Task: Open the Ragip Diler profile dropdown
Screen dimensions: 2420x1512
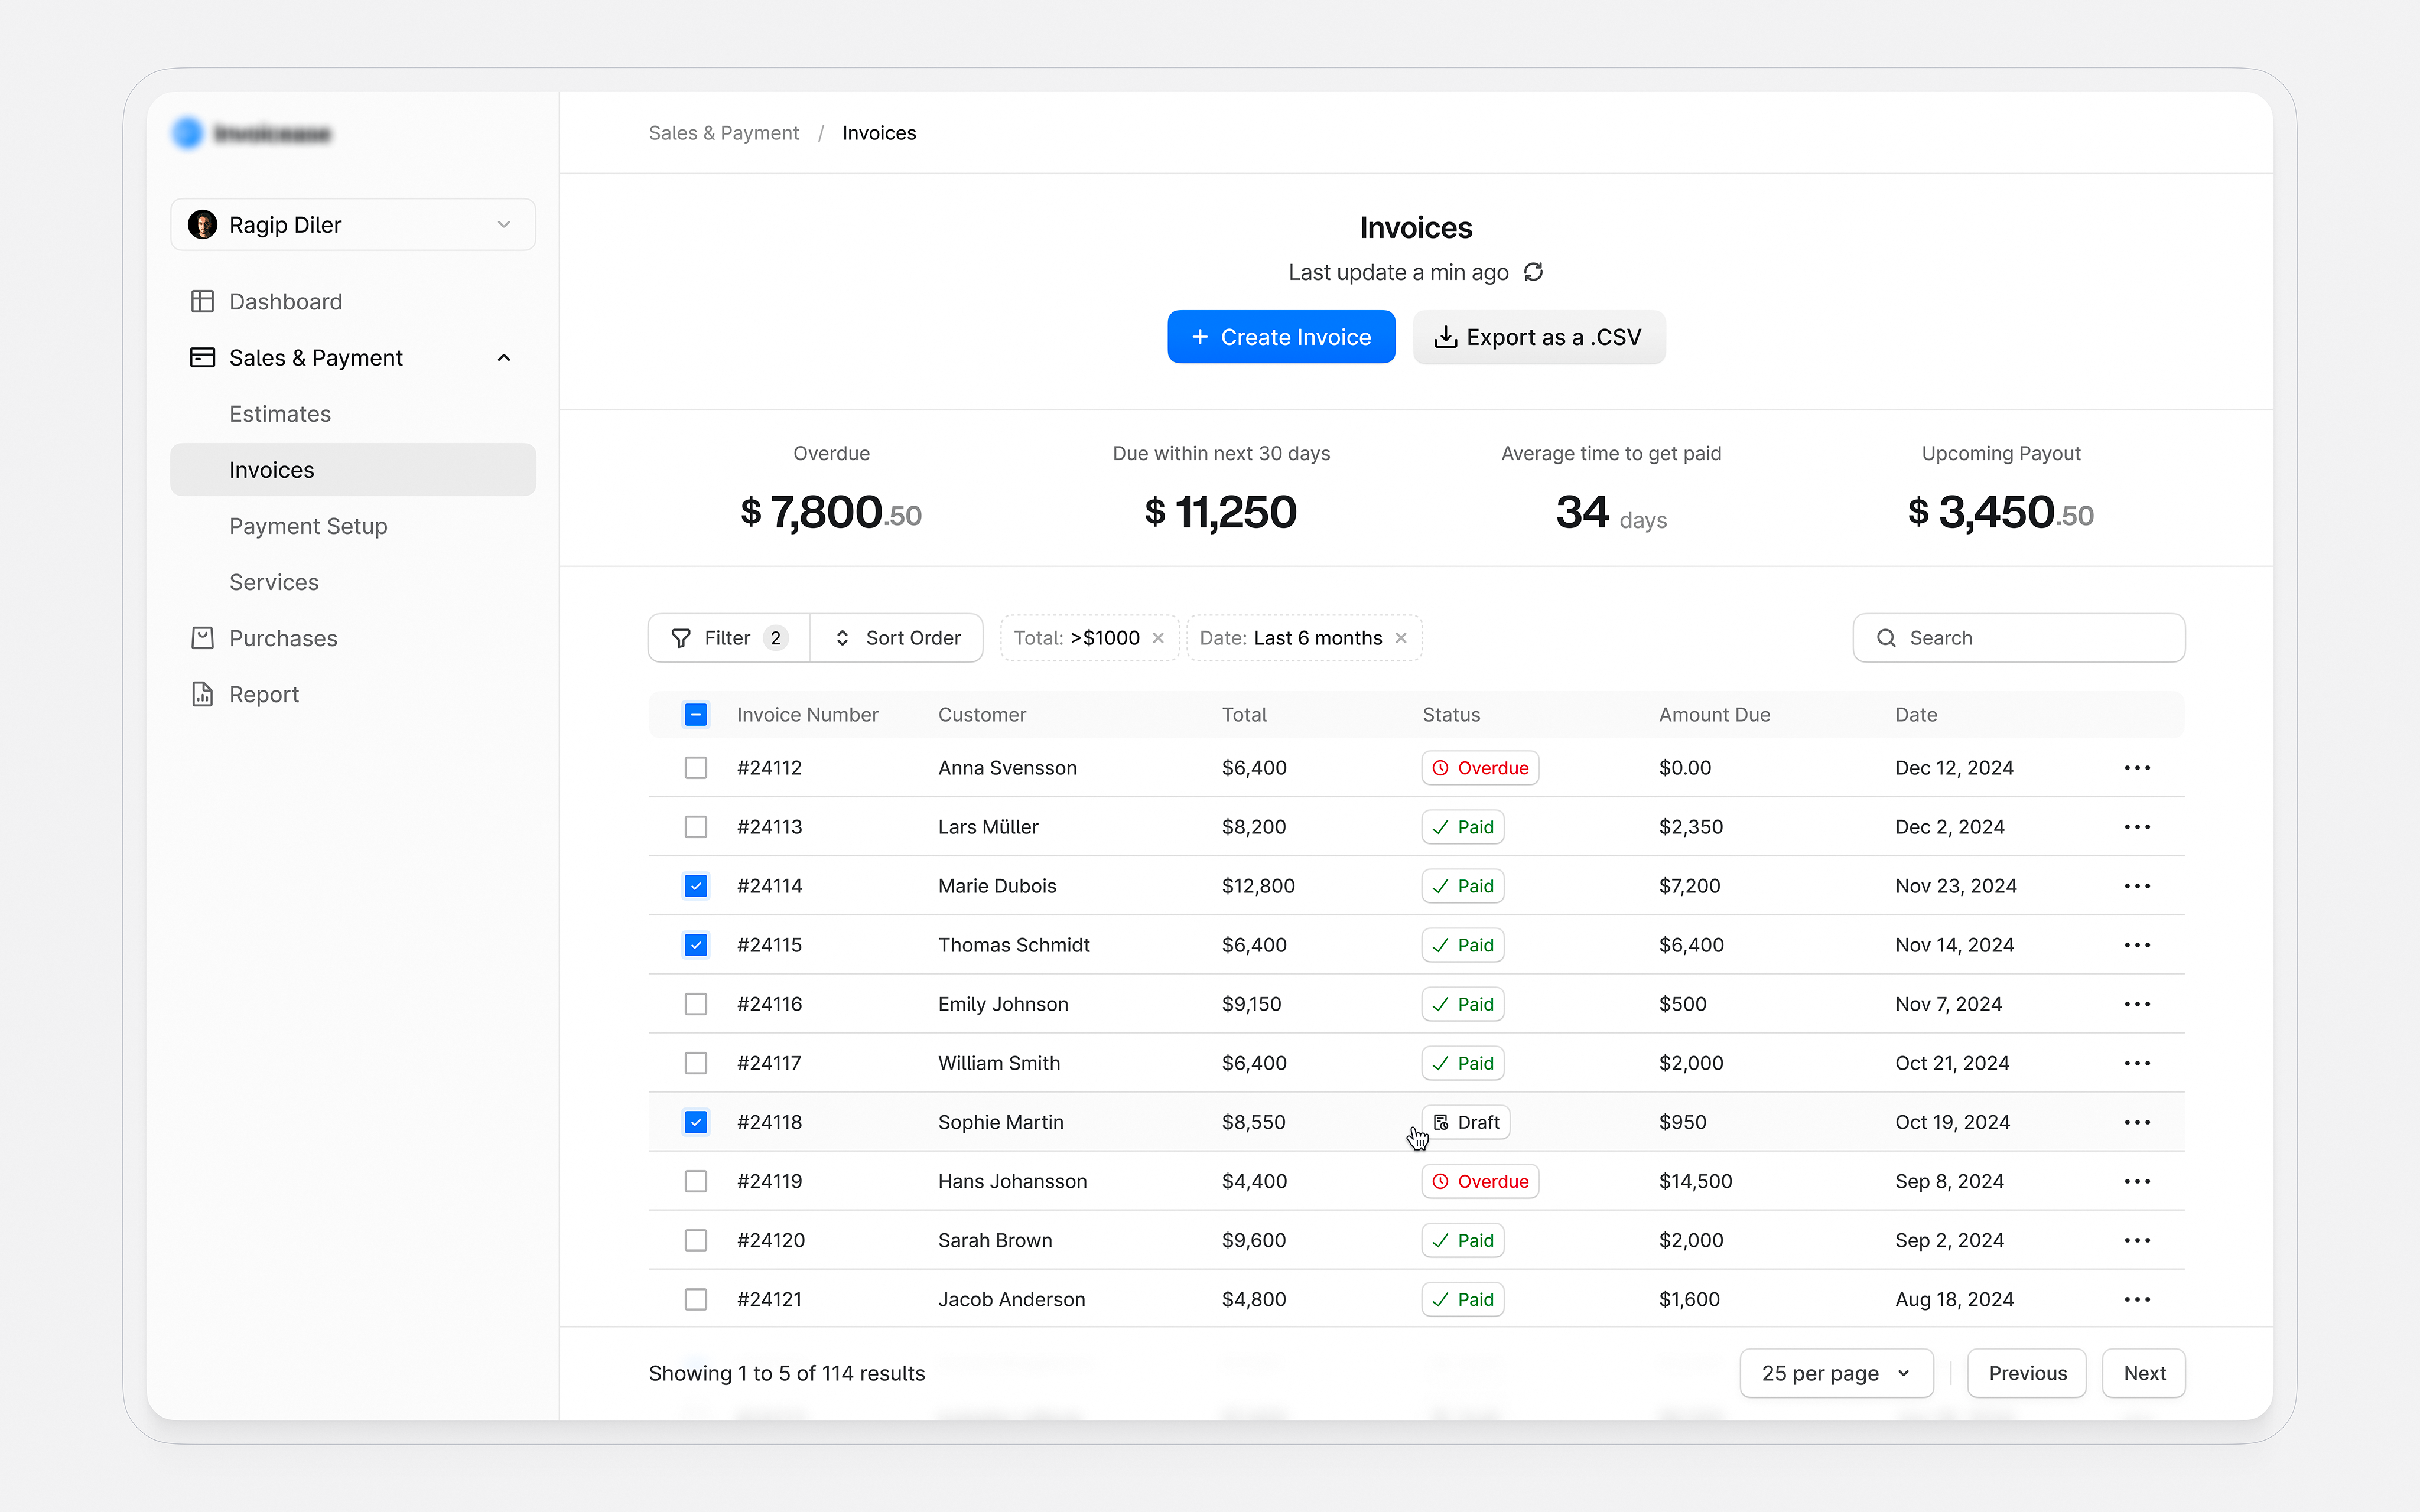Action: click(x=353, y=224)
